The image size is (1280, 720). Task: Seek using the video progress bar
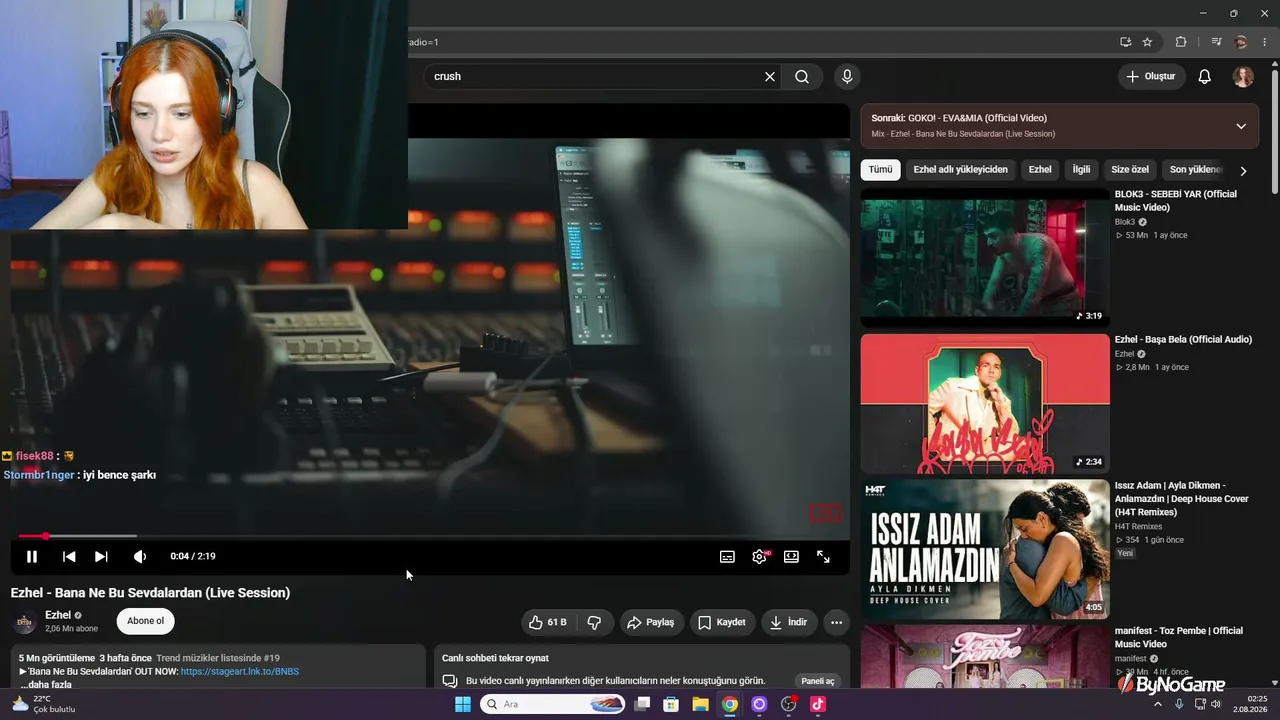pos(430,536)
